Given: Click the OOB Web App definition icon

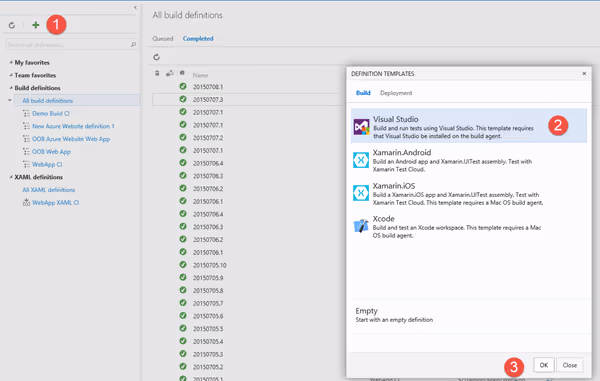Looking at the screenshot, I should pyautogui.click(x=26, y=151).
